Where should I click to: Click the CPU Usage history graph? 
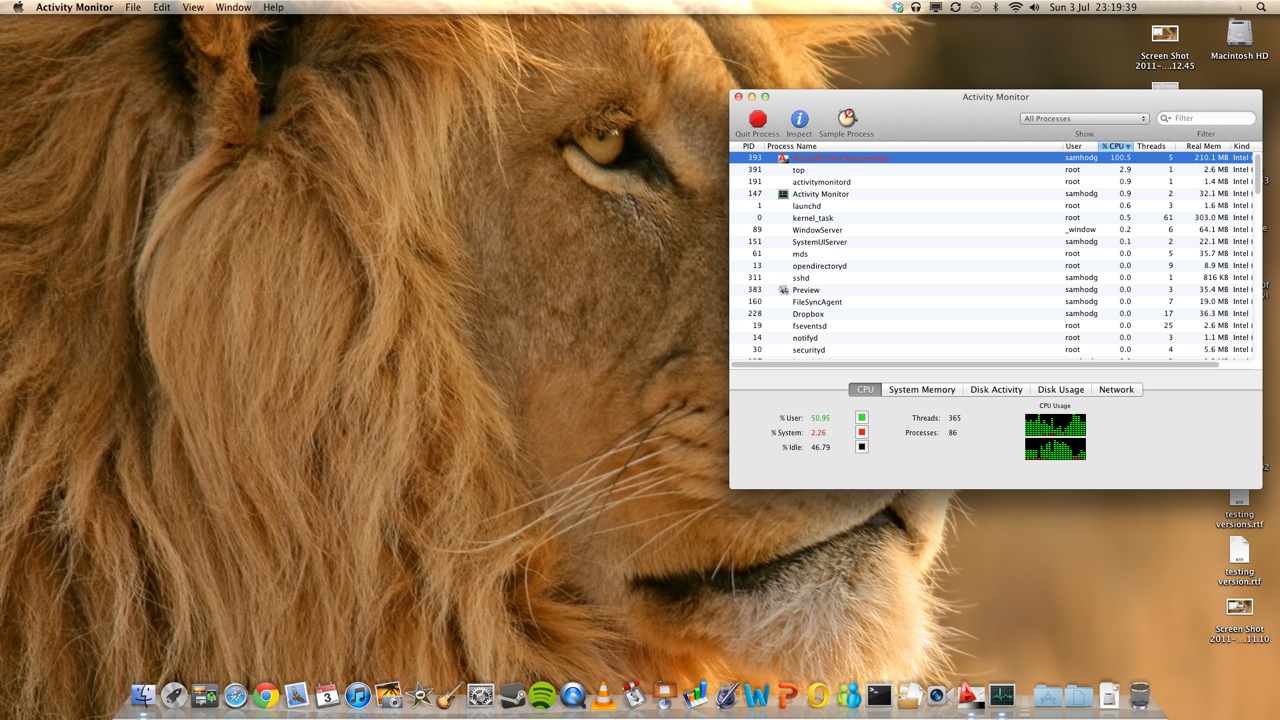[1055, 437]
